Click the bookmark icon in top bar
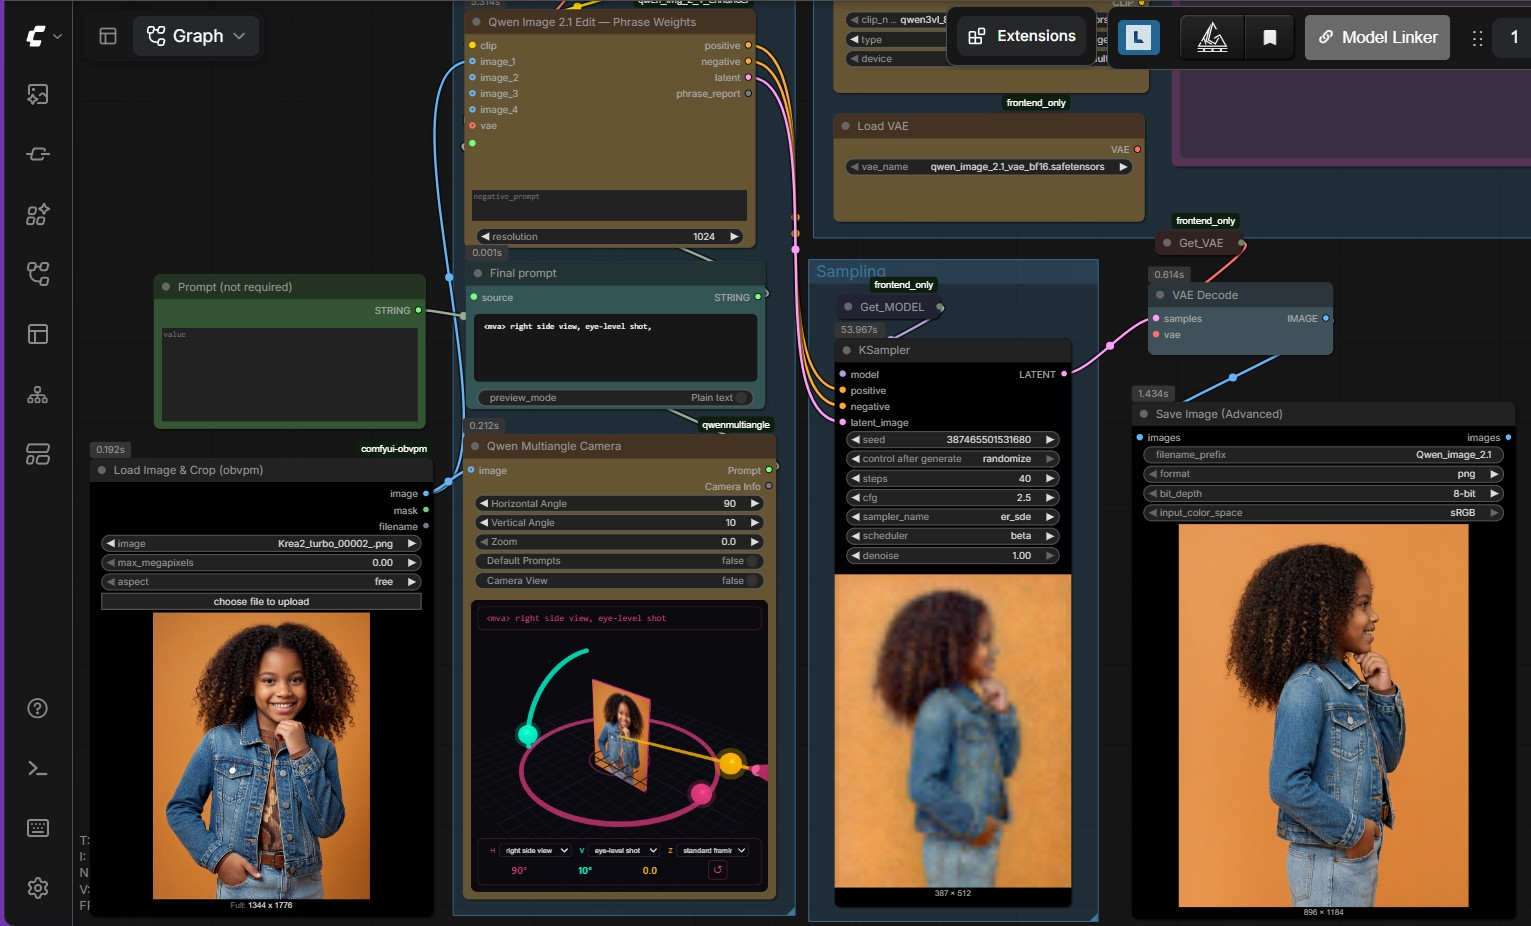 tap(1270, 37)
